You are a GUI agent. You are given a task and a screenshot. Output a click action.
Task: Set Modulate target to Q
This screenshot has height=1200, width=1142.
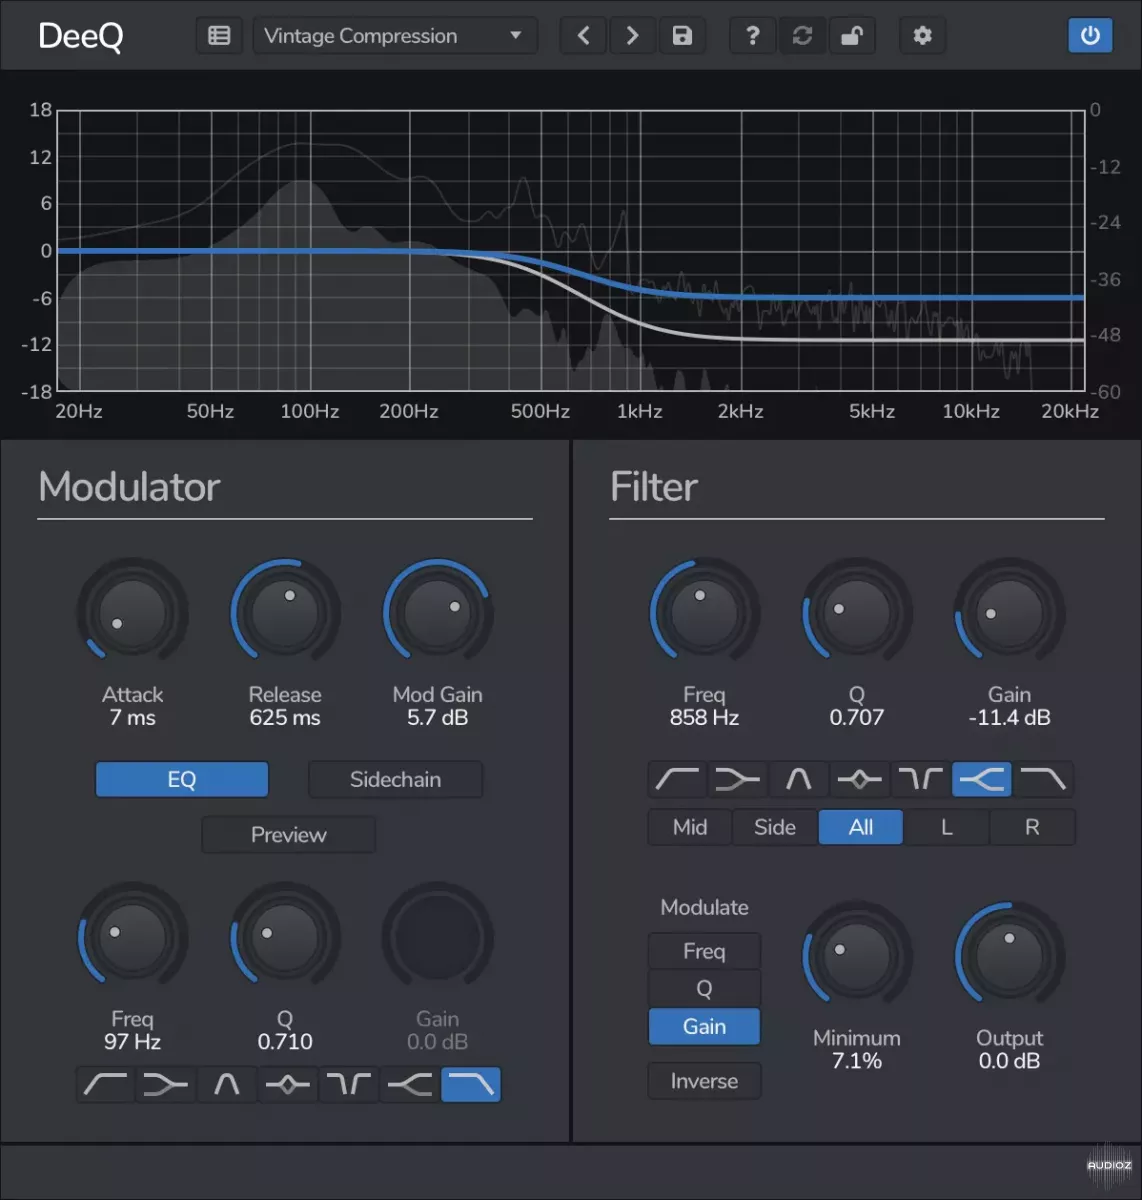click(704, 989)
